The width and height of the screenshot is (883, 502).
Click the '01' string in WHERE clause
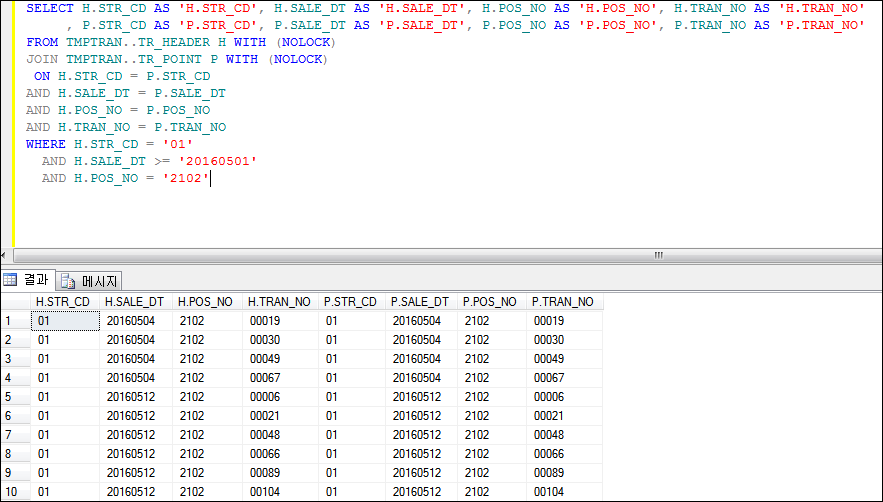pos(178,144)
